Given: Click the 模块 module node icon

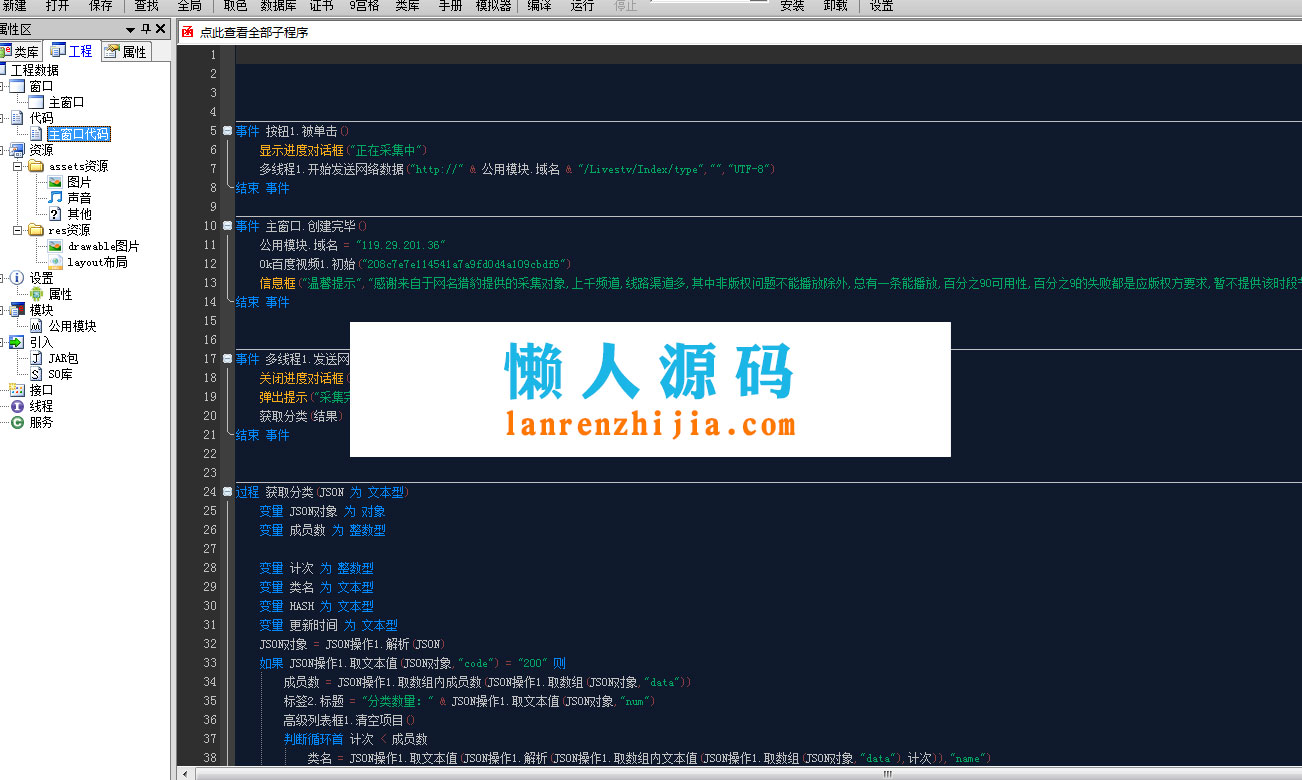Looking at the screenshot, I should click(x=17, y=310).
